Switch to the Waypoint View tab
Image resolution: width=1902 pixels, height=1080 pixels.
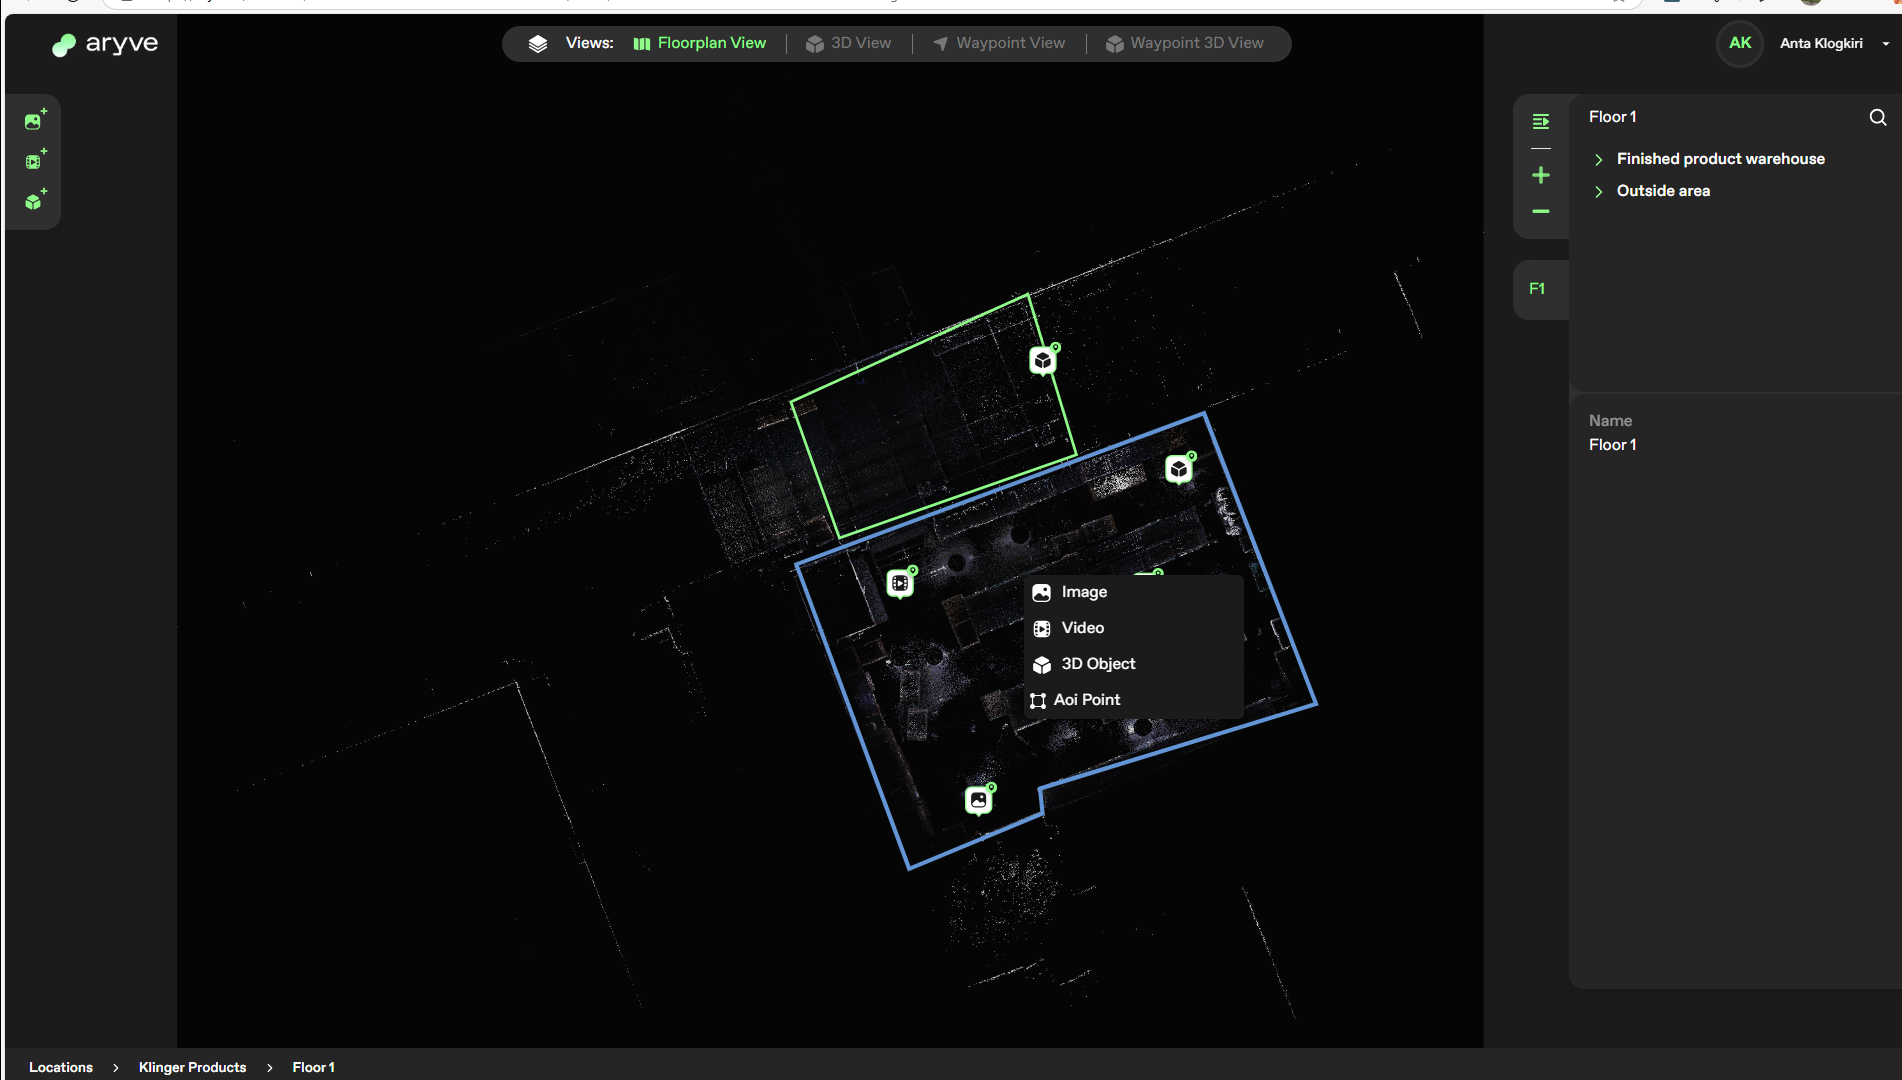pos(999,44)
